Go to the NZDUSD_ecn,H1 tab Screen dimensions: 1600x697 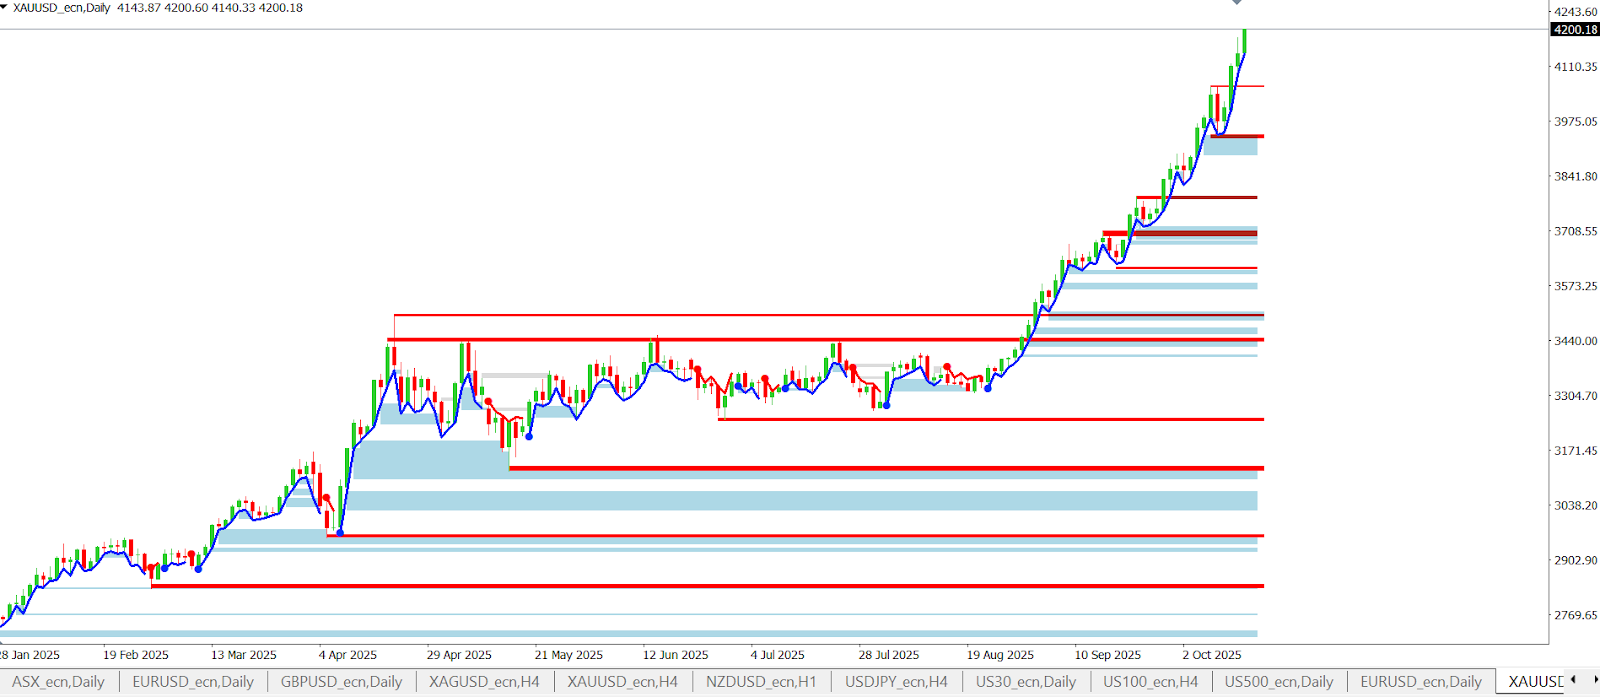click(x=761, y=682)
